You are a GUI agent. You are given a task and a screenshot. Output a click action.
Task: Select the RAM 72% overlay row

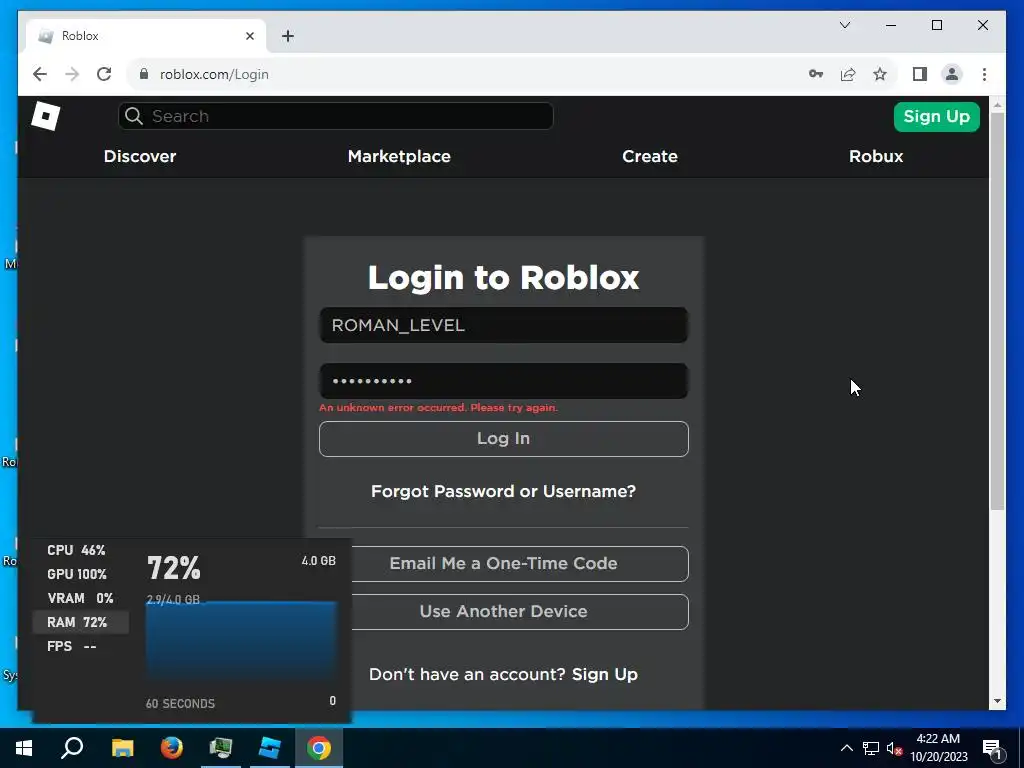tap(80, 622)
